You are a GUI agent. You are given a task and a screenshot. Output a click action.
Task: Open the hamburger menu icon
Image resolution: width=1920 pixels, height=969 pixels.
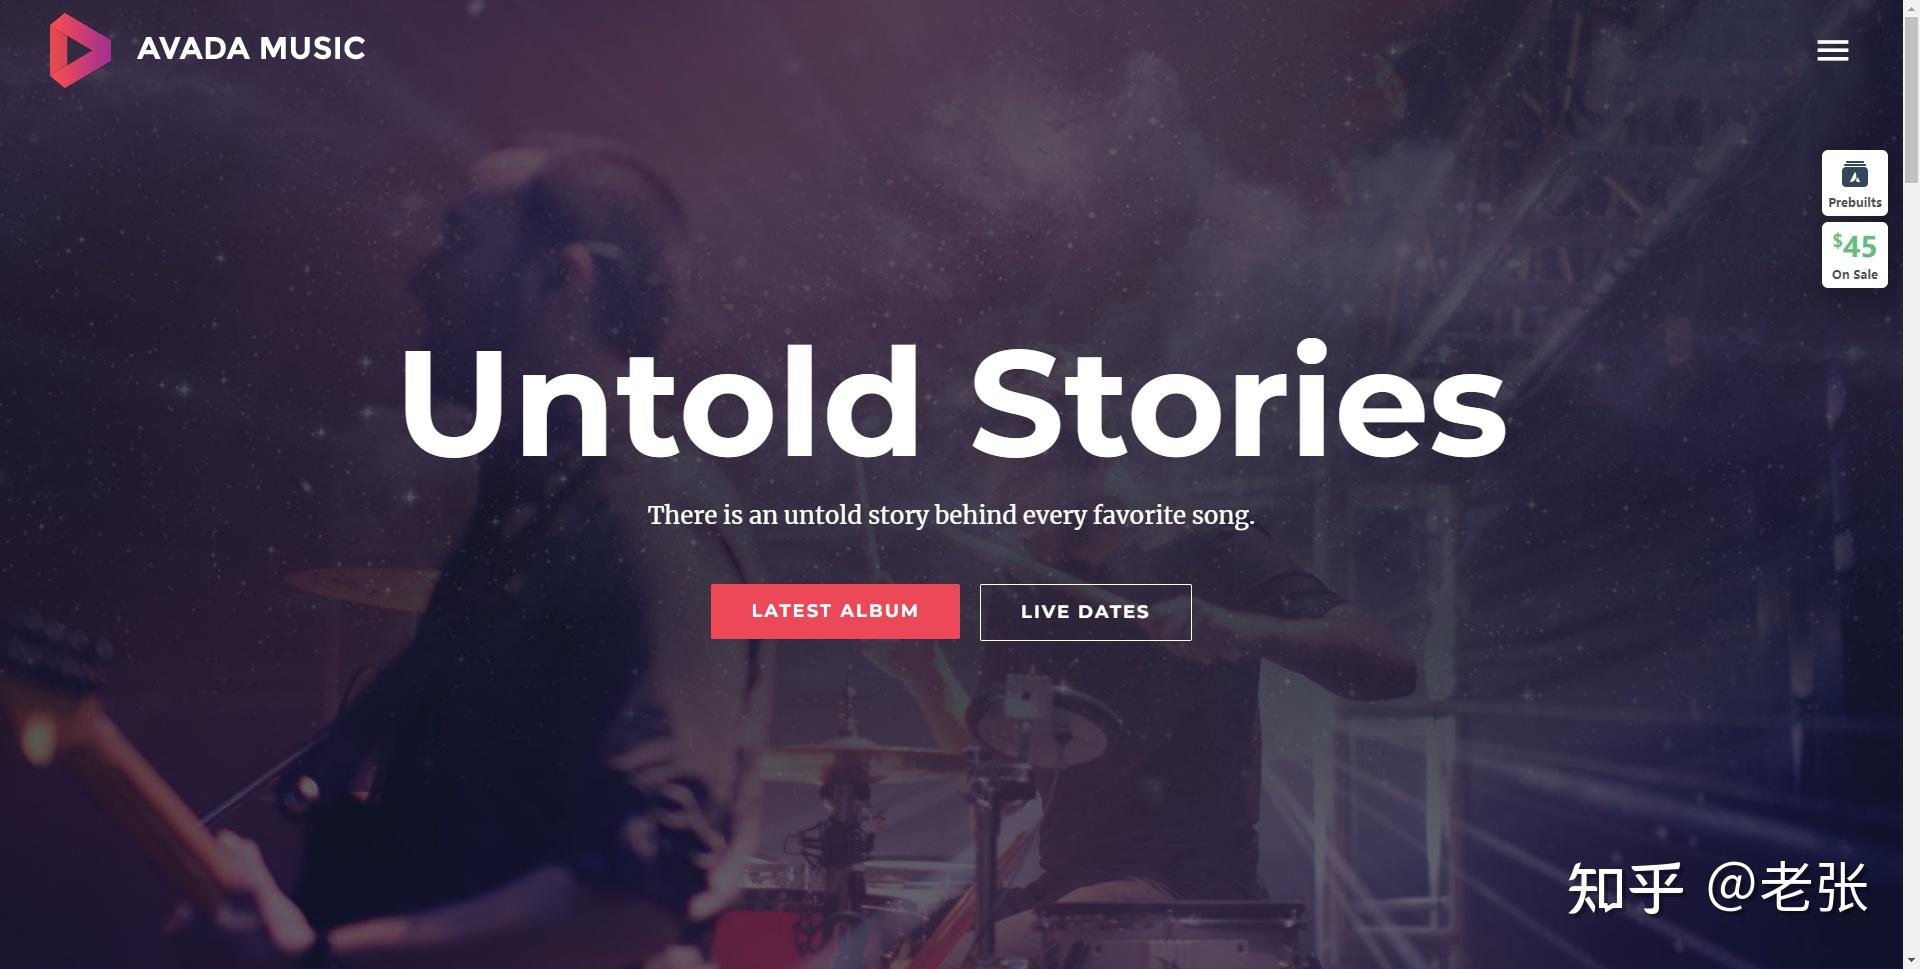[x=1832, y=50]
